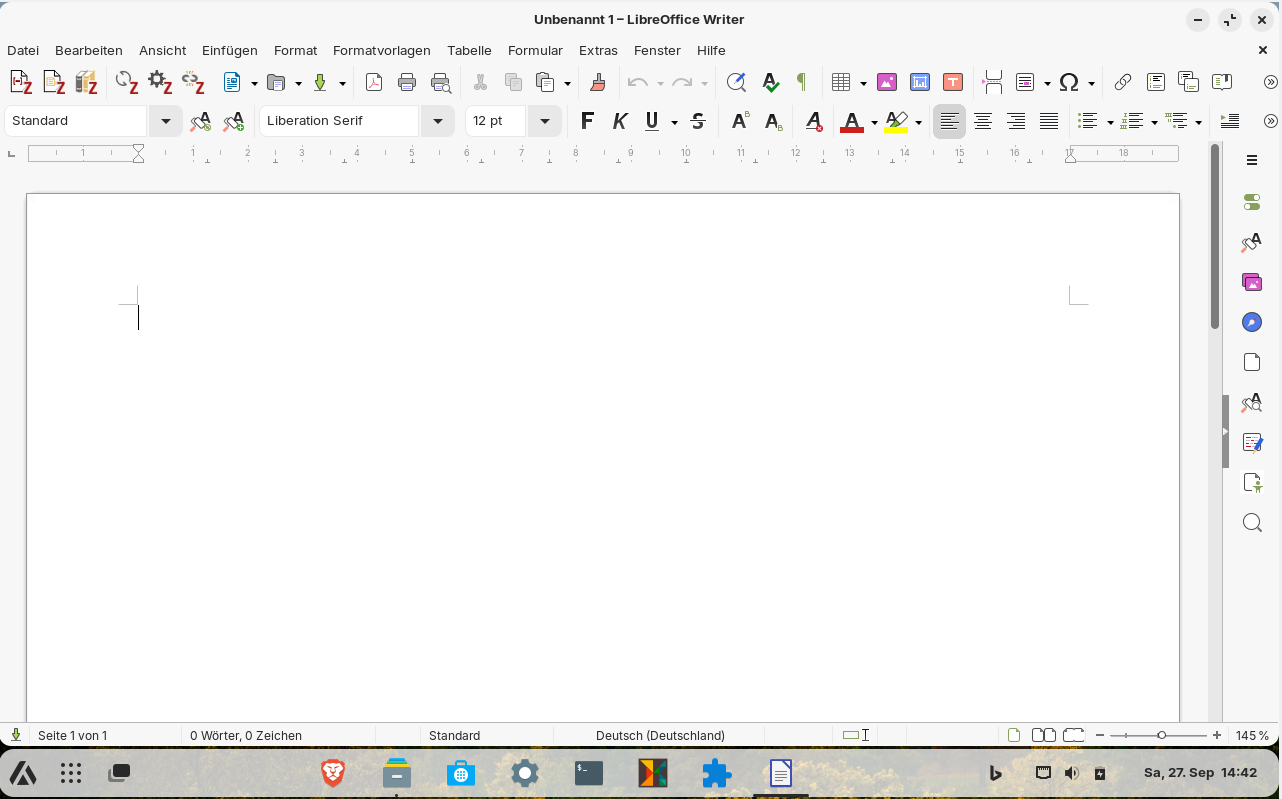Click the Insert Image icon
Image resolution: width=1282 pixels, height=799 pixels.
pyautogui.click(x=886, y=83)
